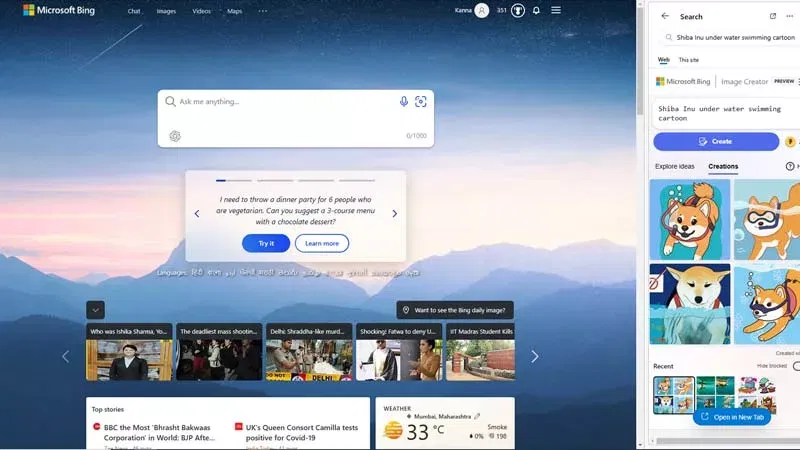Open the Images tab in Bing header
The width and height of the screenshot is (800, 450).
(166, 11)
